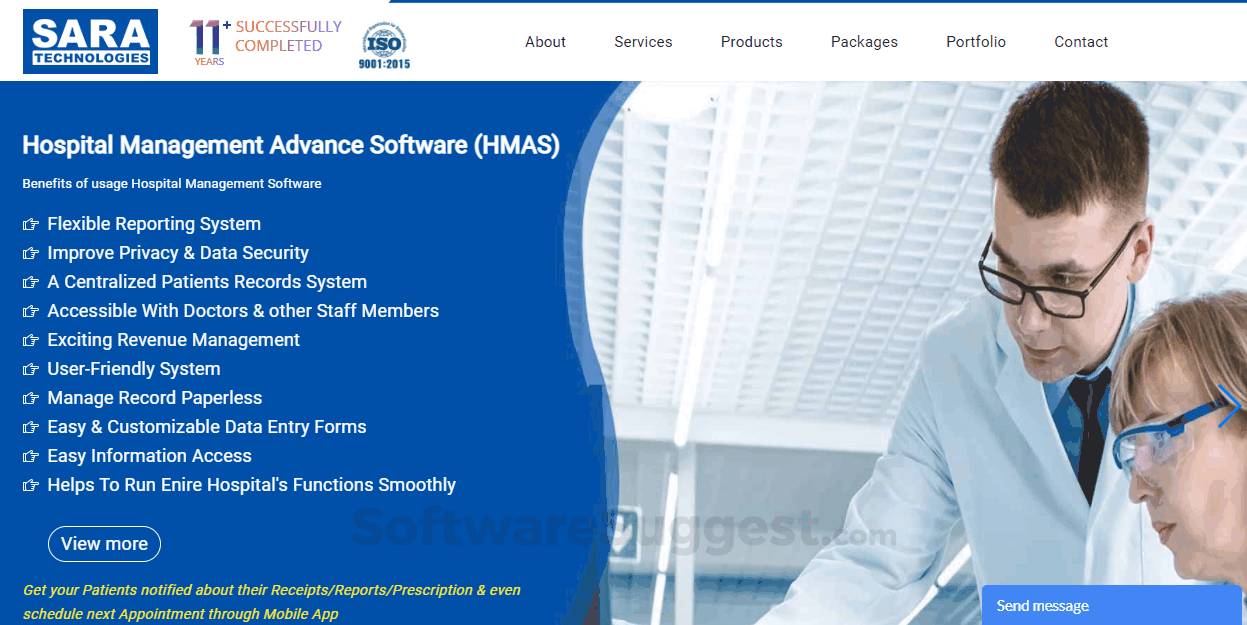The image size is (1247, 625).
Task: Click the 'User-Friendly System' text
Action: click(x=134, y=369)
